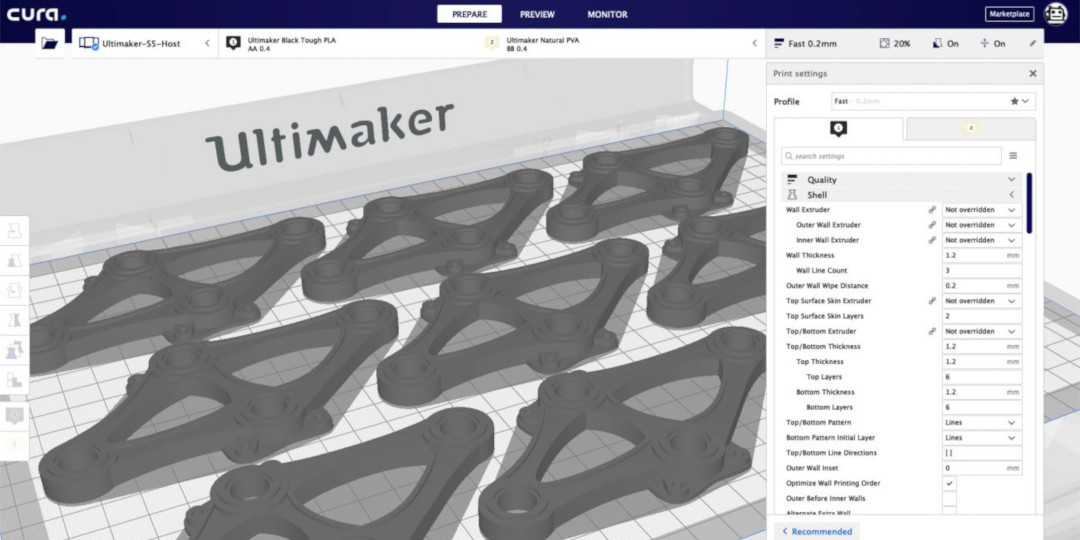Click the Fast 0.2mm layer height icon
The width and height of the screenshot is (1080, 540).
[779, 43]
